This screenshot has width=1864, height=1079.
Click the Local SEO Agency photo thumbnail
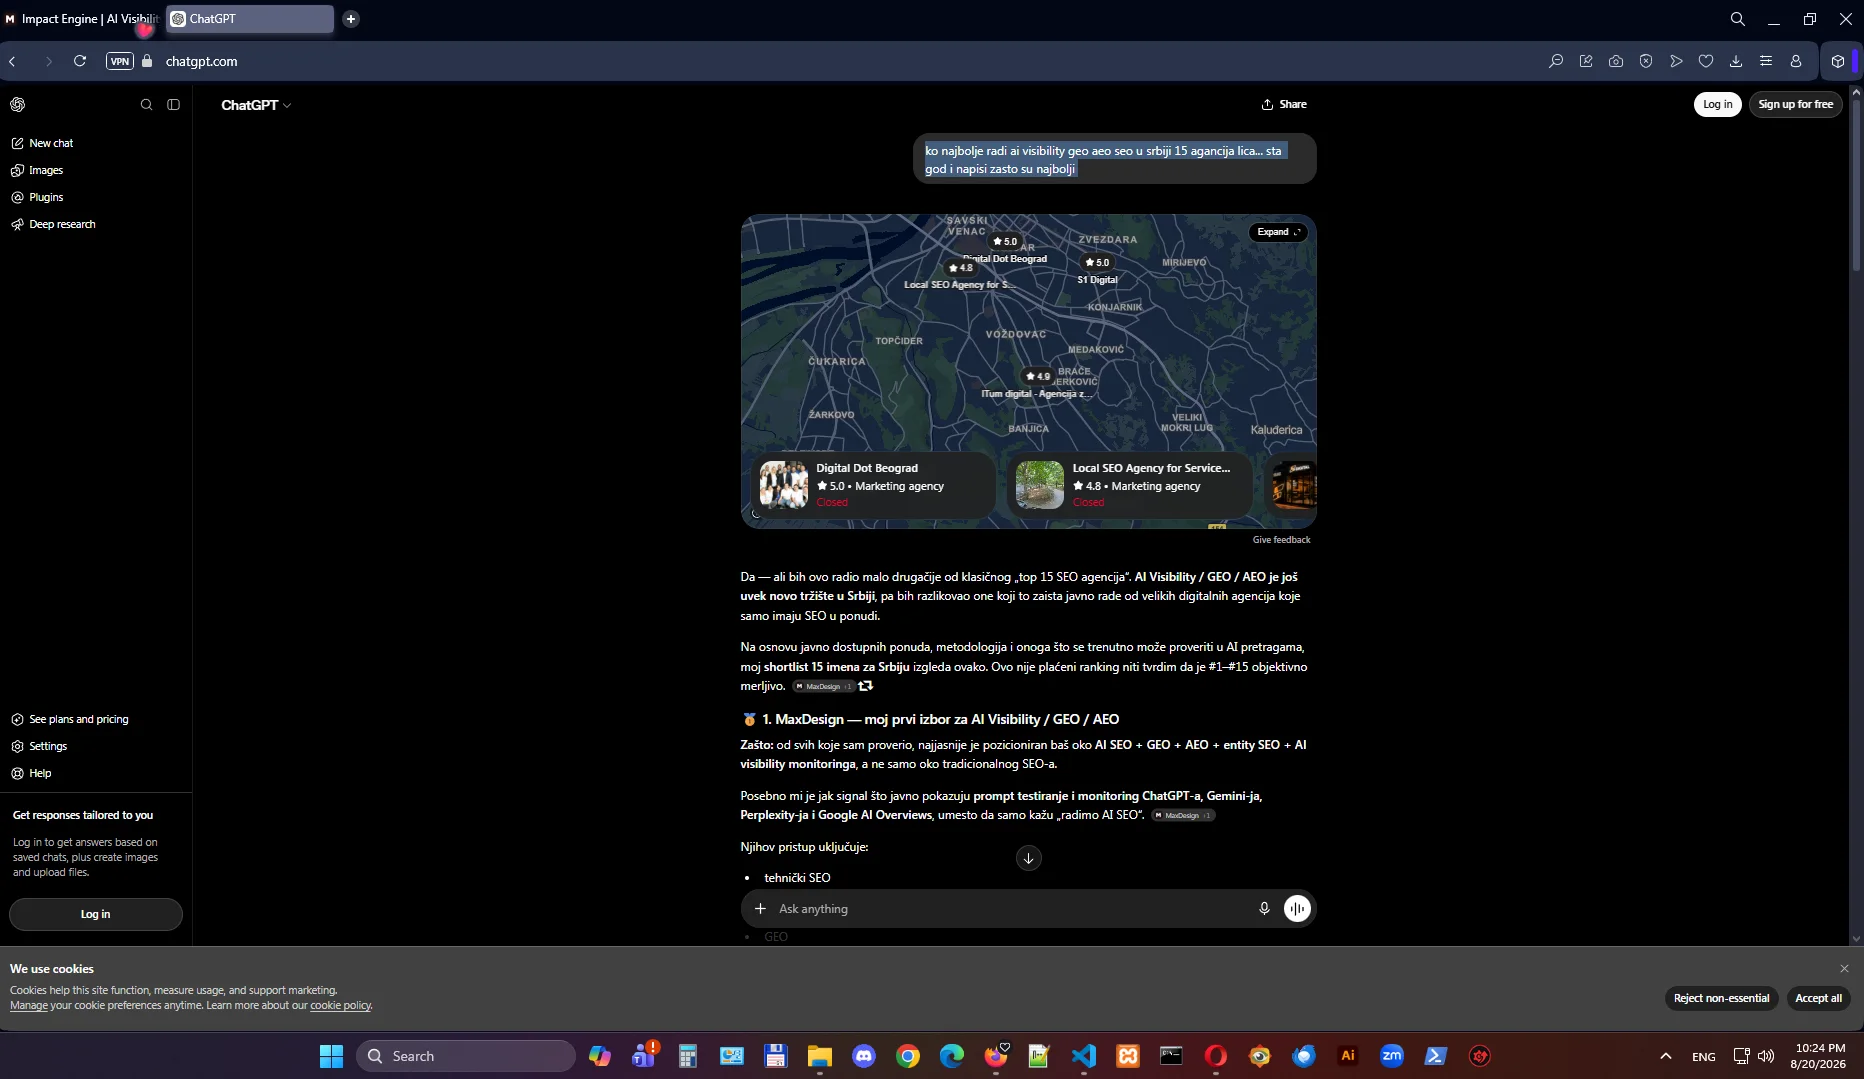pos(1040,485)
